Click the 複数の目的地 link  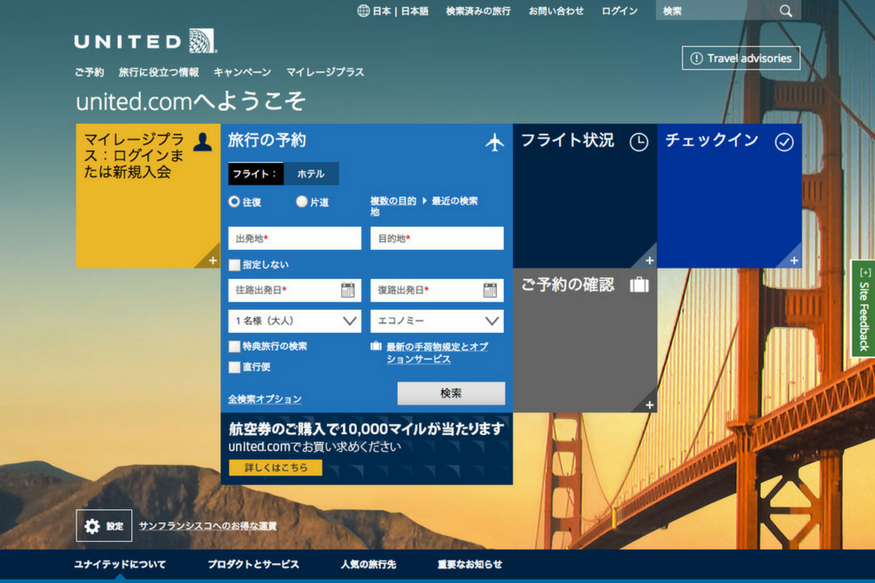click(393, 206)
